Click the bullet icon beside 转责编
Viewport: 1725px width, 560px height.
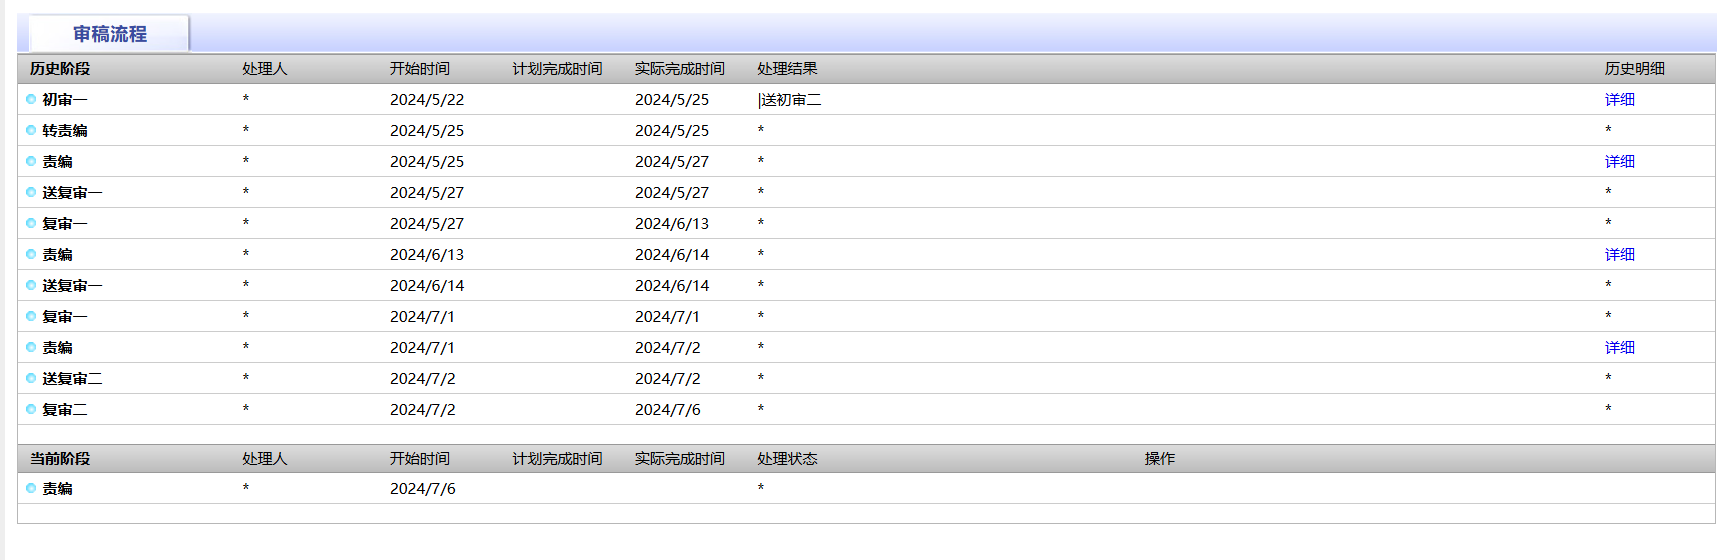[31, 130]
